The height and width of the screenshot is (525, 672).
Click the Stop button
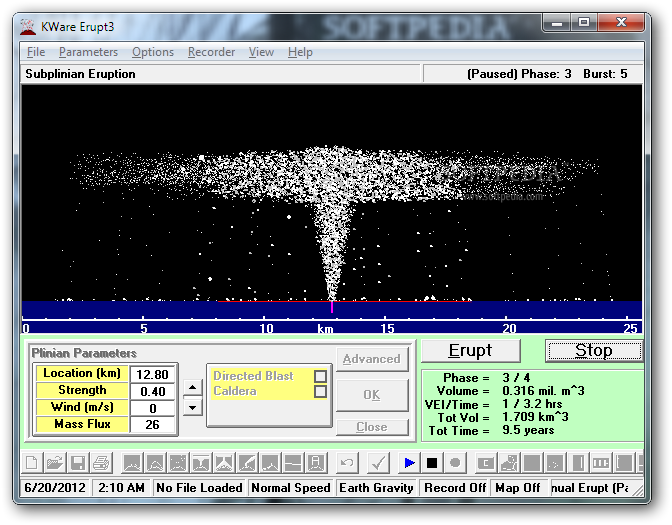[594, 351]
